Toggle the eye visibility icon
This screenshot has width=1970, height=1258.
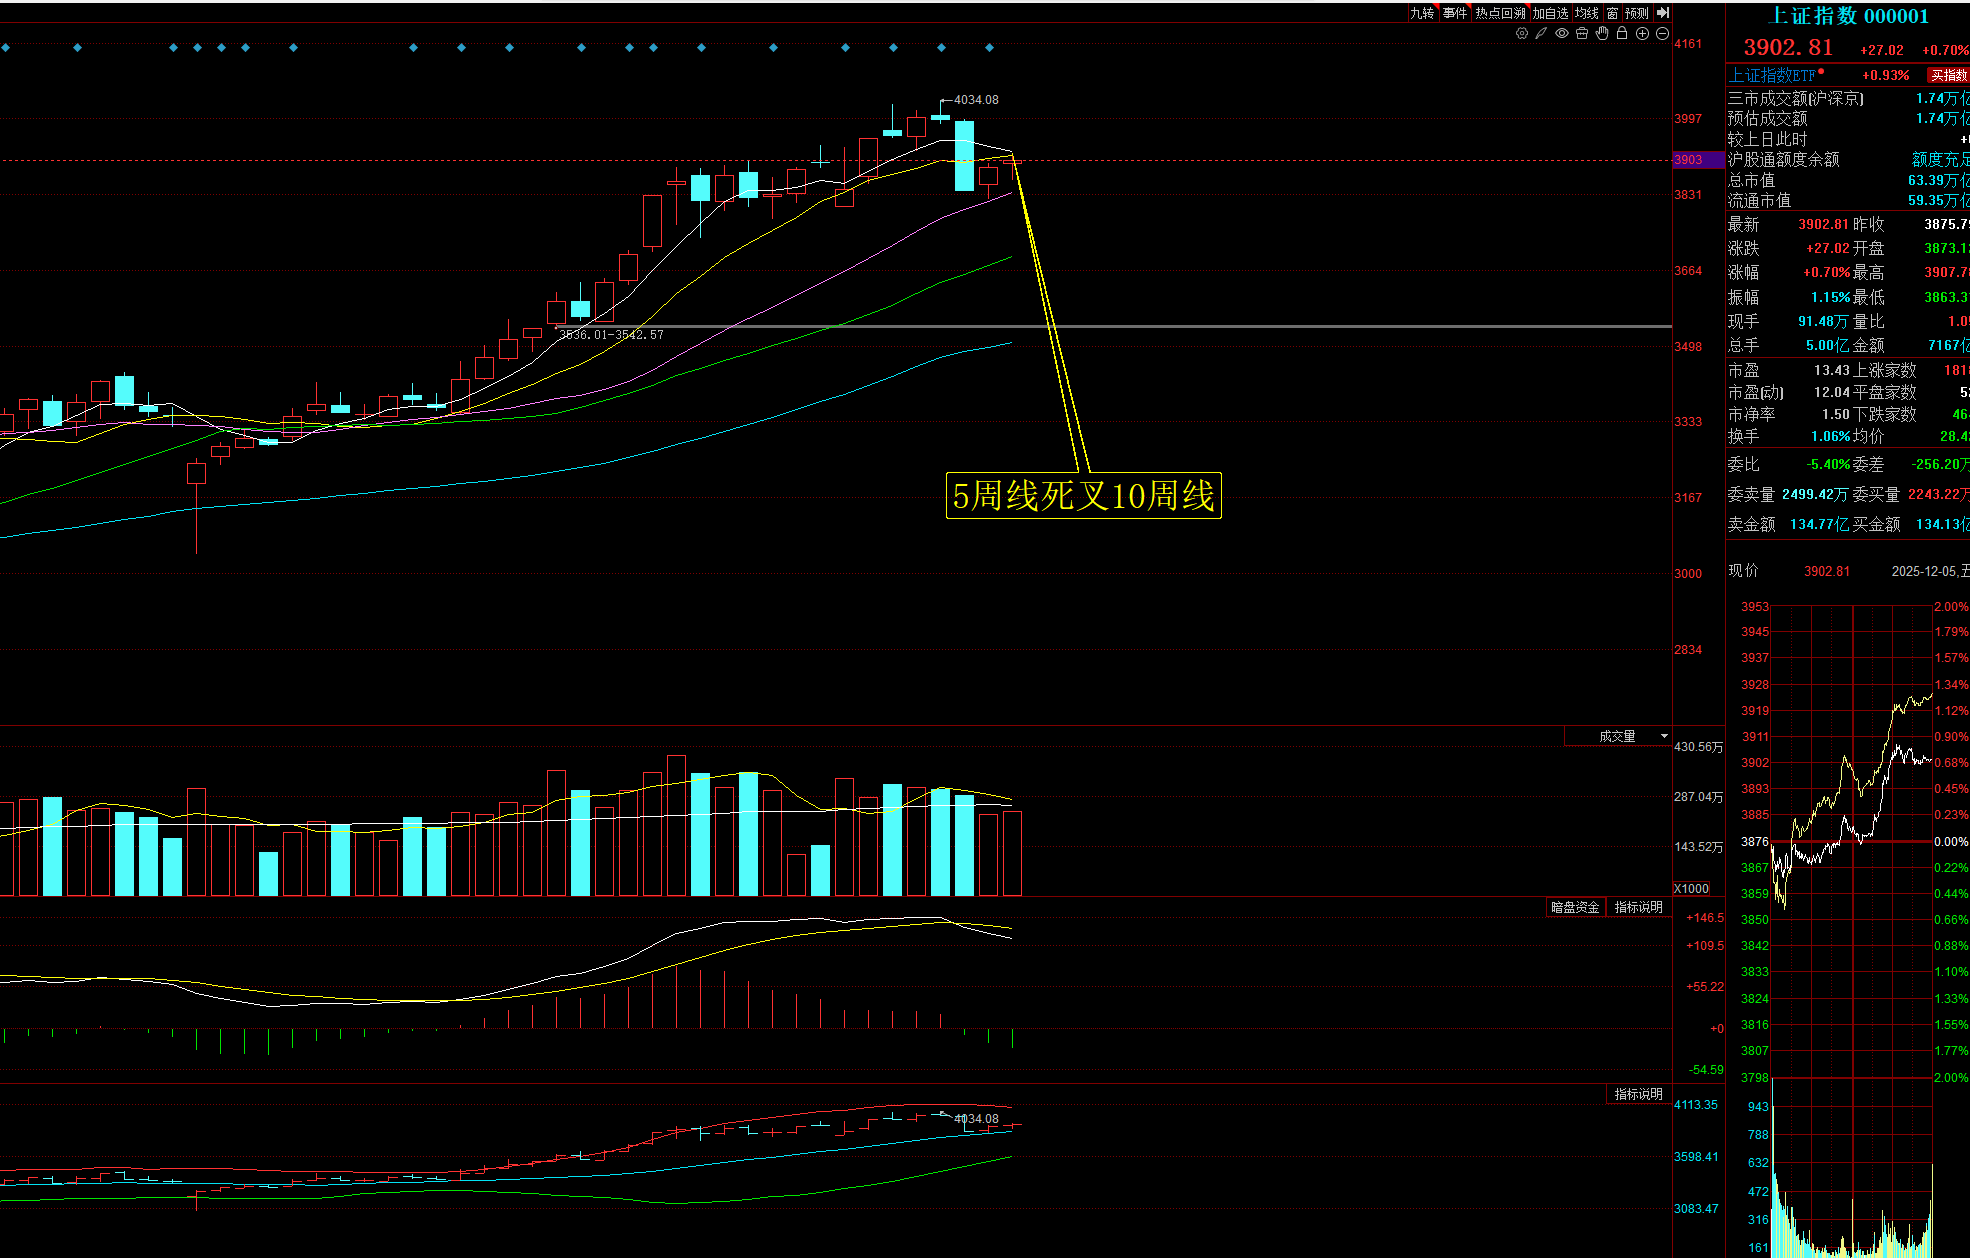(x=1561, y=33)
